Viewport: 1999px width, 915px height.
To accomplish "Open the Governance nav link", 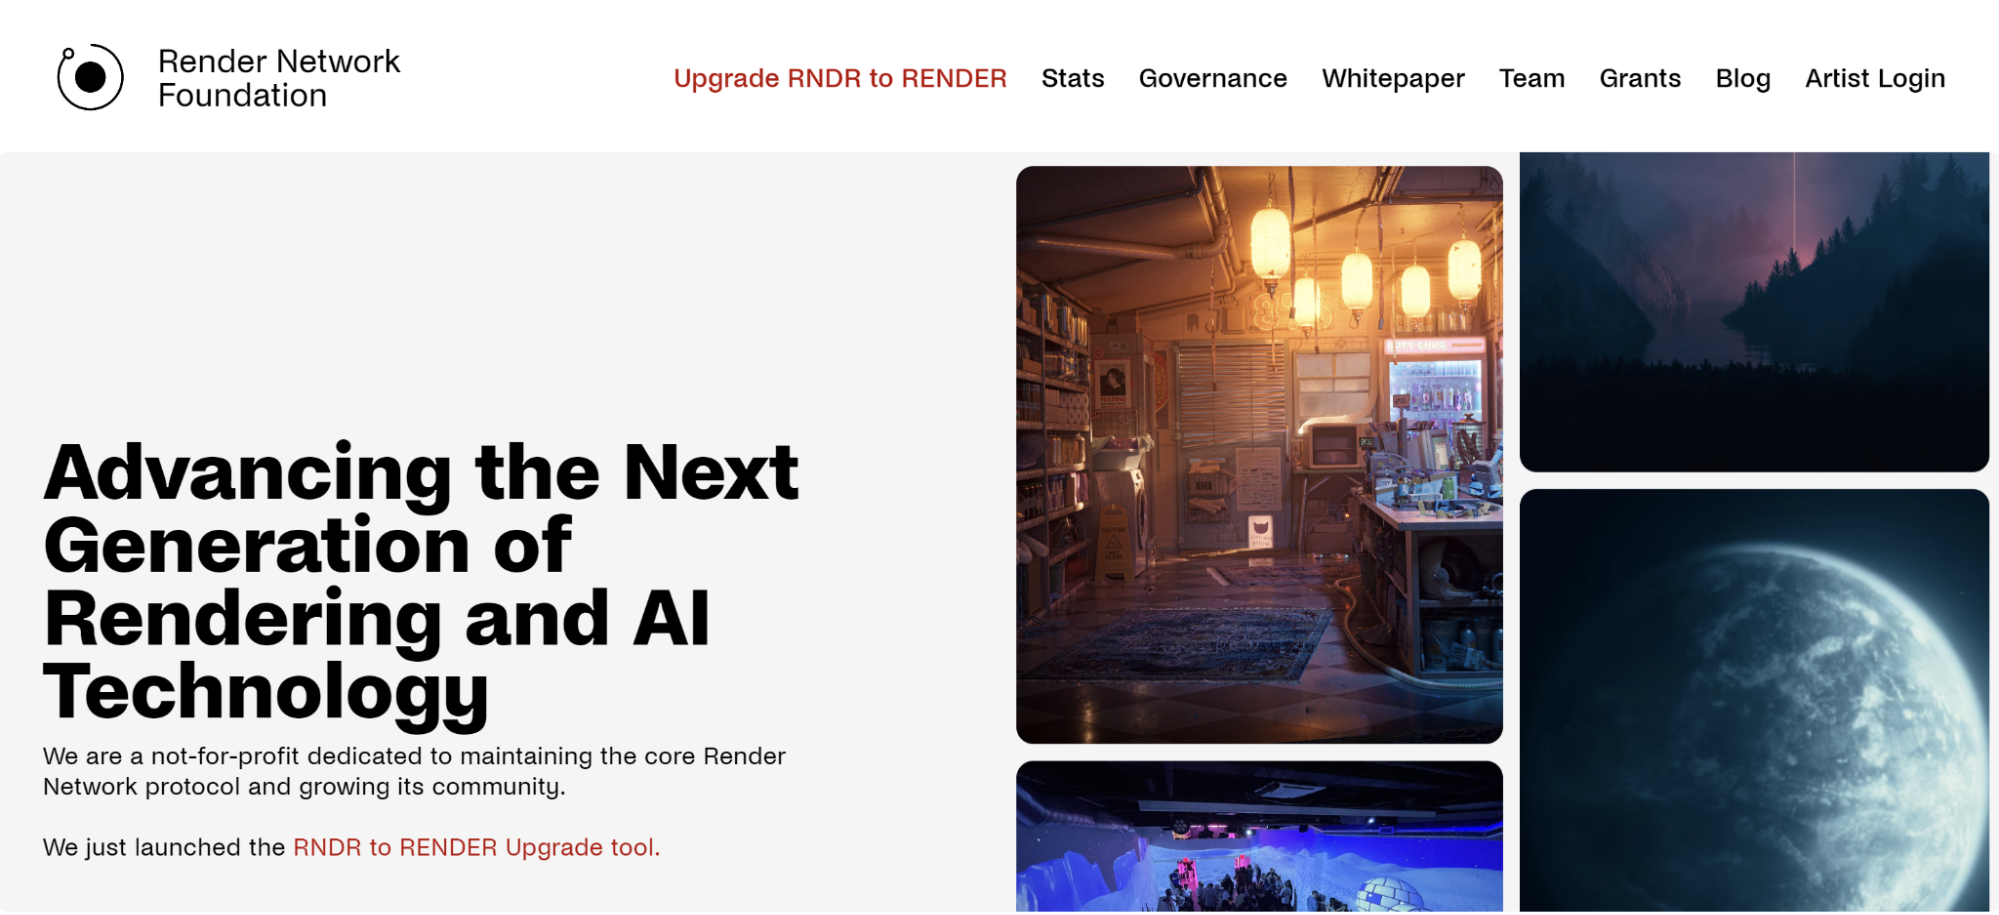I will point(1212,78).
